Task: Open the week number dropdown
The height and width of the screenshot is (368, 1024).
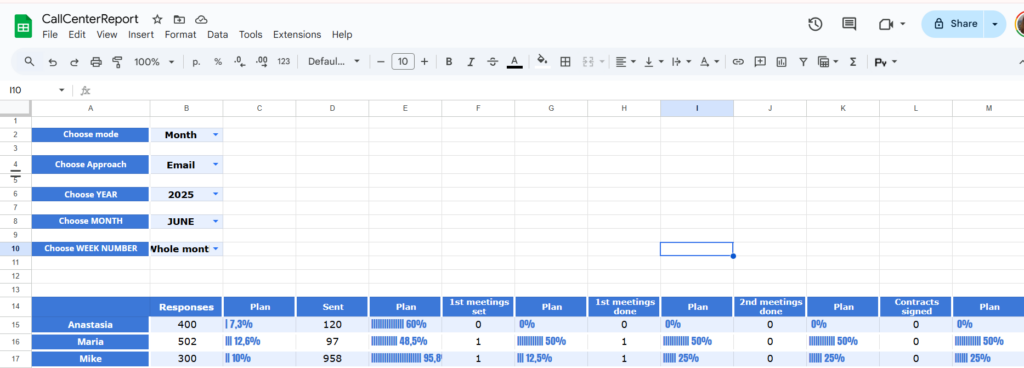Action: pyautogui.click(x=216, y=249)
